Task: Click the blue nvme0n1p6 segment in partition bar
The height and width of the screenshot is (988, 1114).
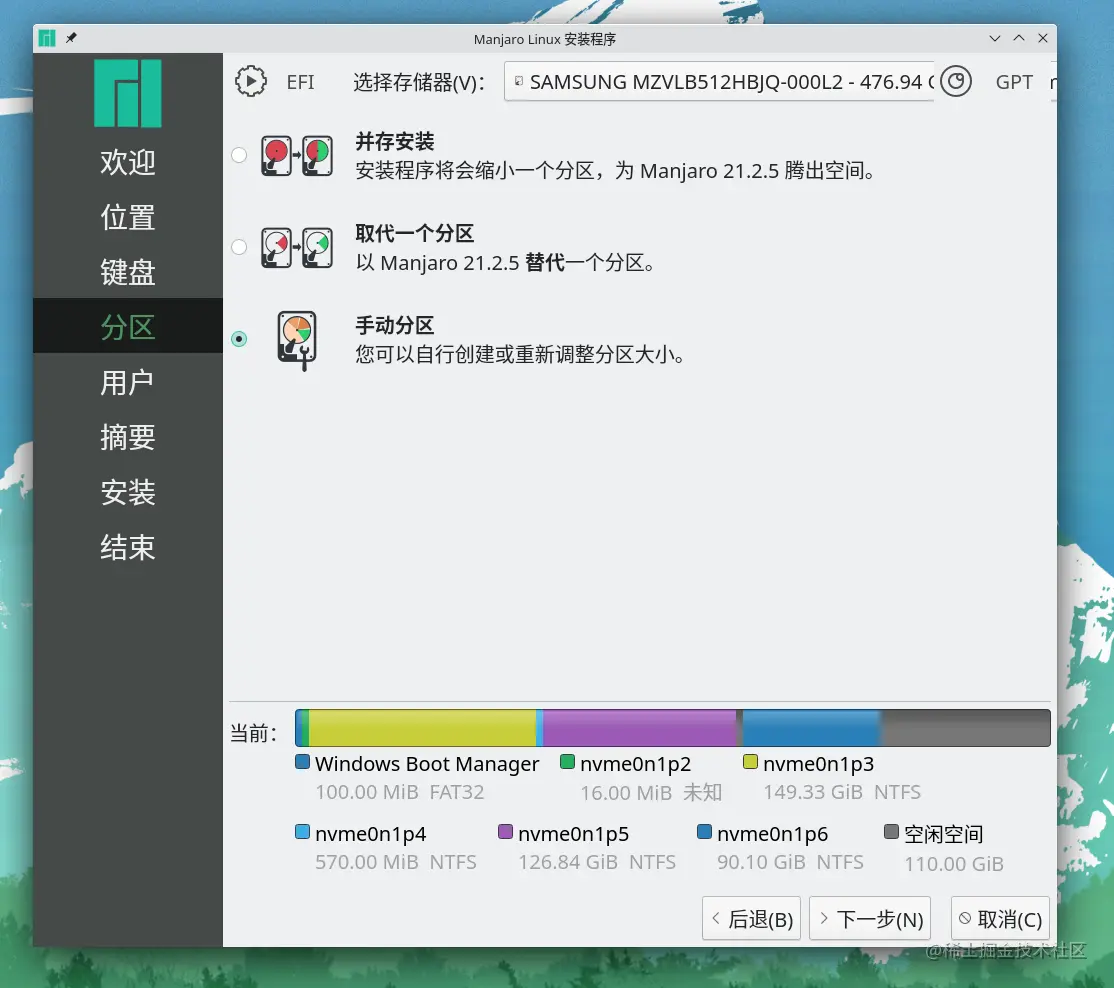Action: [811, 727]
